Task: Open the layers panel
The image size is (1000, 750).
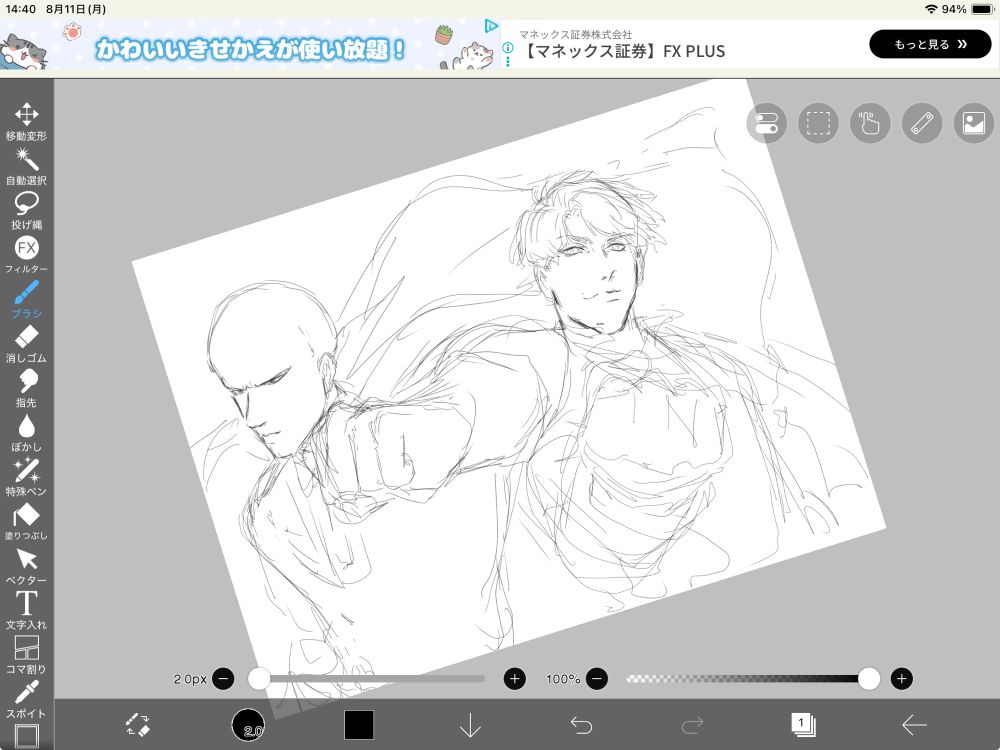Action: click(x=803, y=725)
